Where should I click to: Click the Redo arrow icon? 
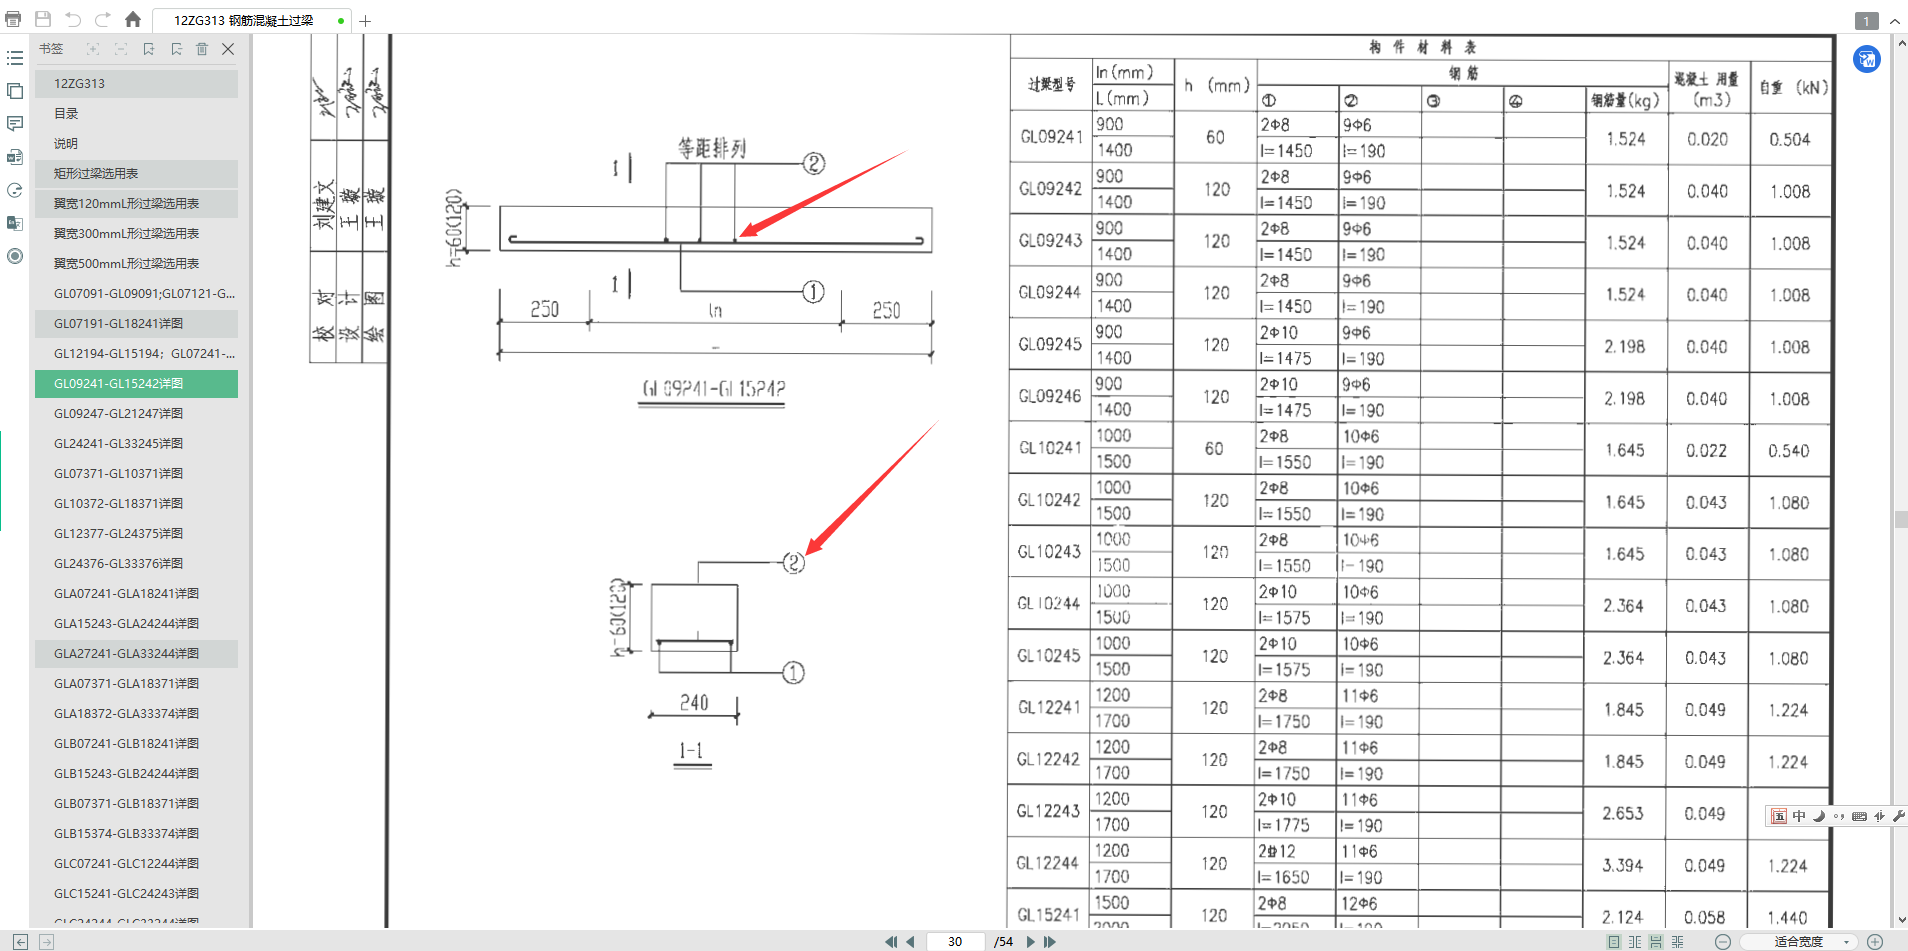[x=103, y=19]
